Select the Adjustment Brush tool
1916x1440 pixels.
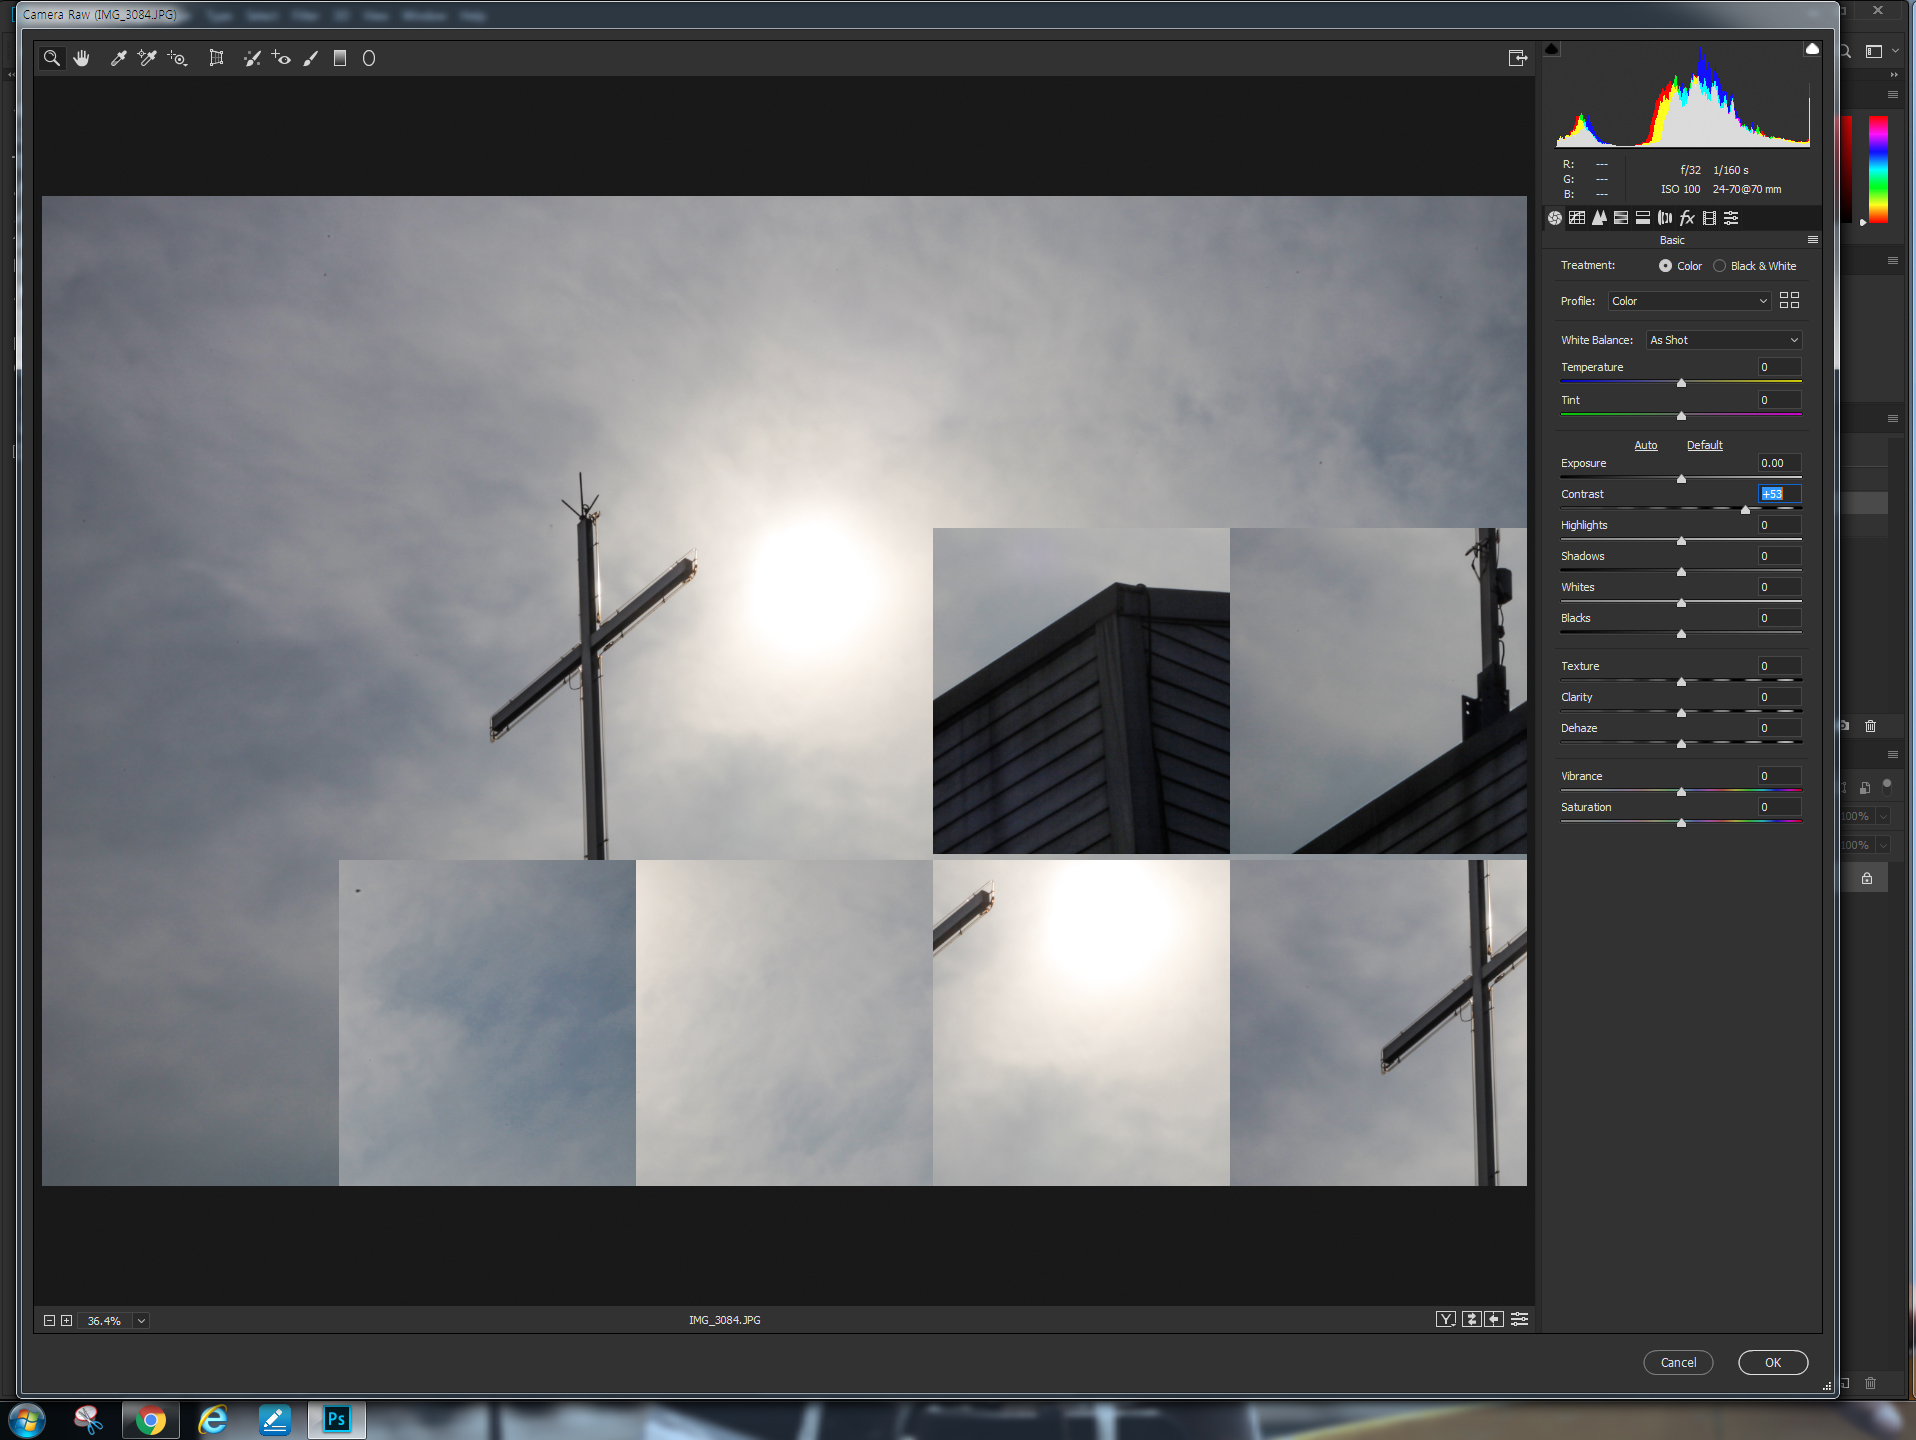coord(311,57)
